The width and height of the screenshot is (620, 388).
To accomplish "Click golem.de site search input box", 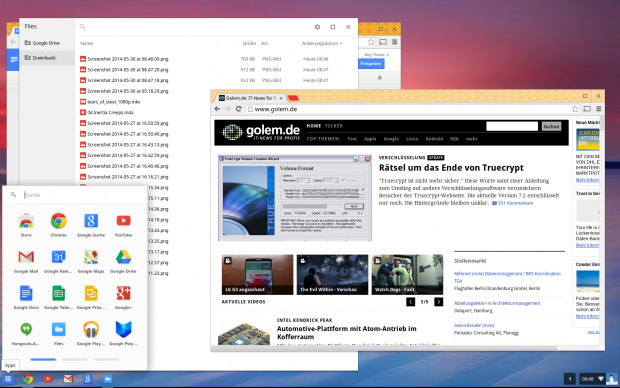I will point(512,126).
